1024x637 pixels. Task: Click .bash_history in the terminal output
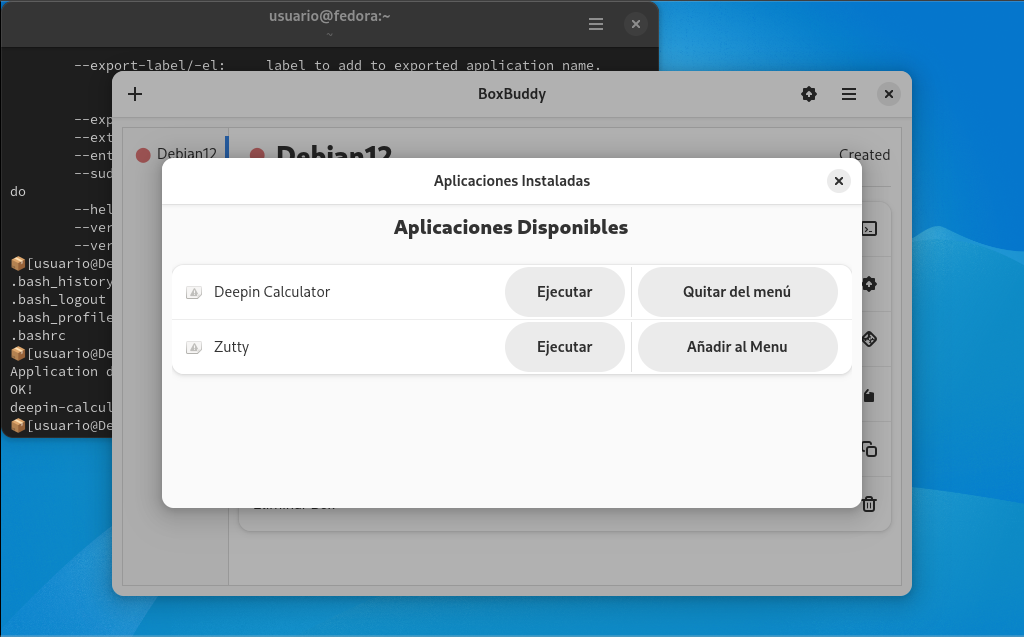pyautogui.click(x=61, y=282)
